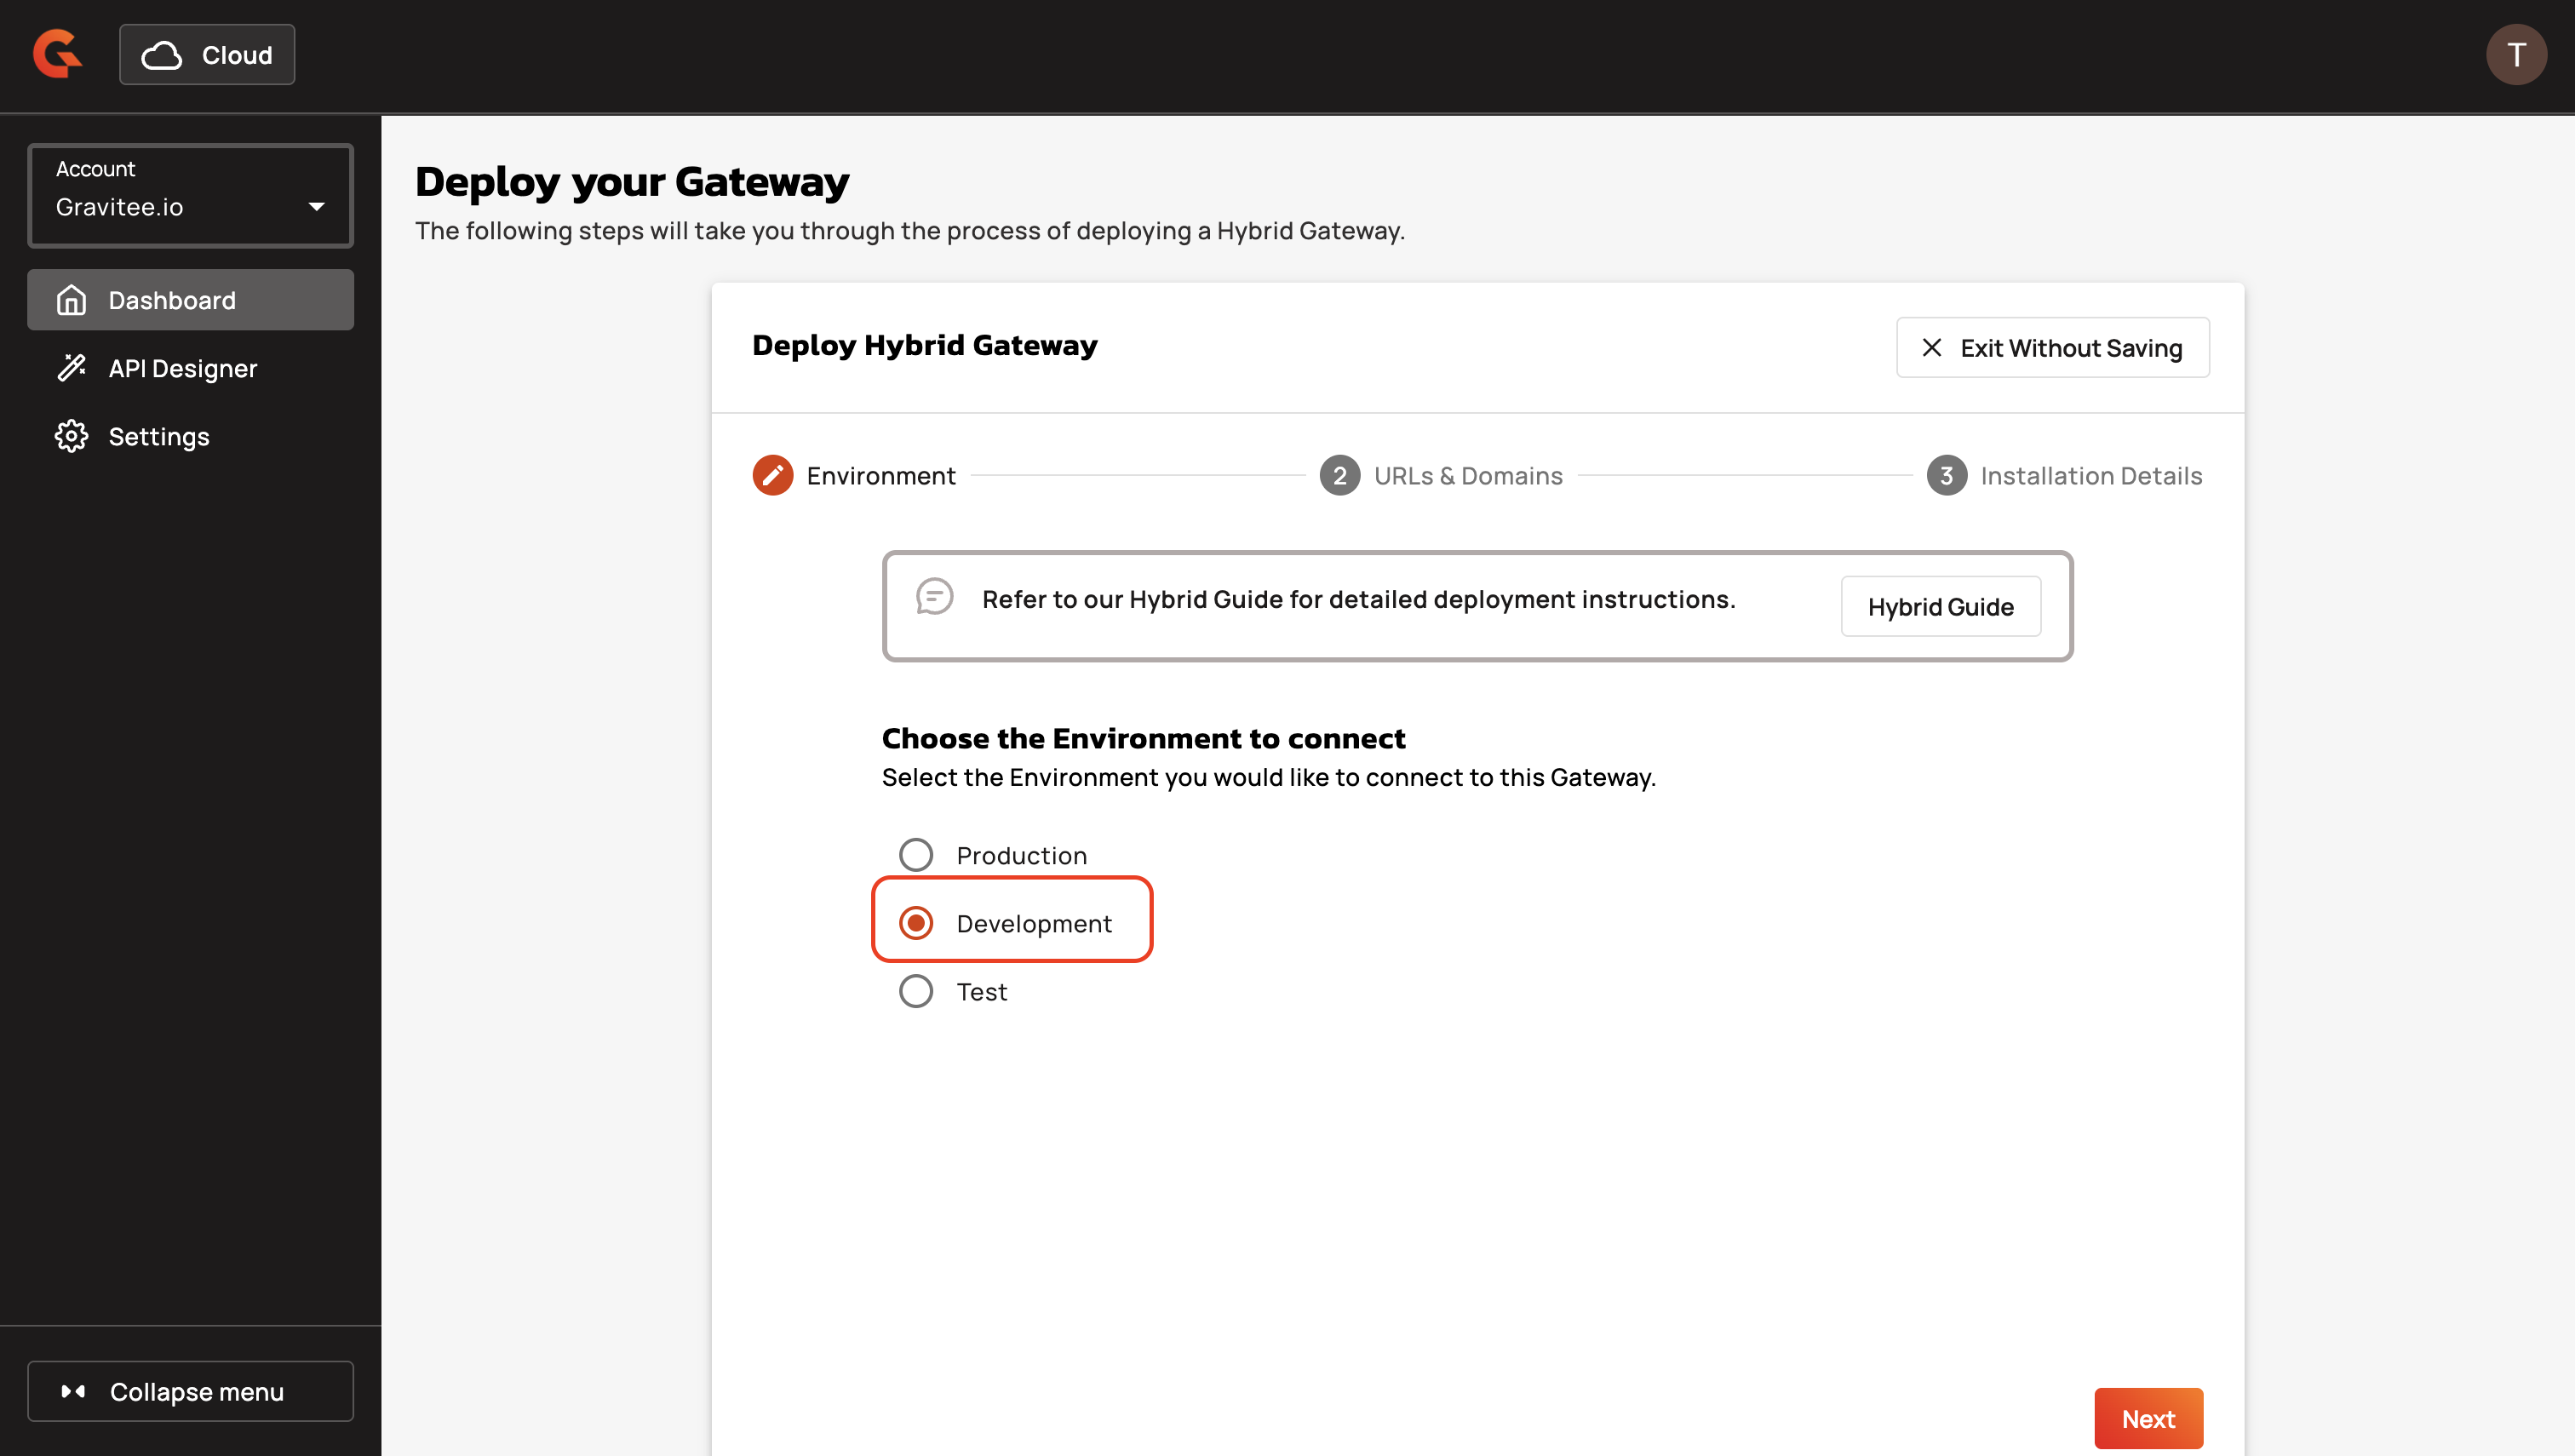
Task: Click the chat bubble info icon
Action: 934,597
